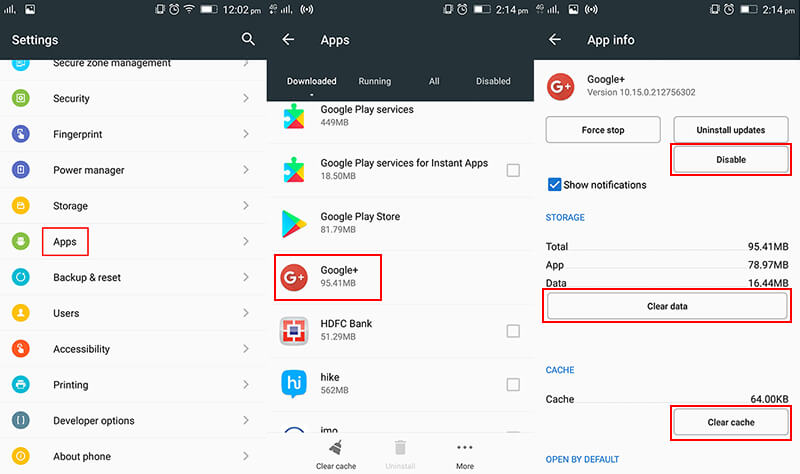Tap the Storage settings icon
The height and width of the screenshot is (474, 800).
coord(21,206)
